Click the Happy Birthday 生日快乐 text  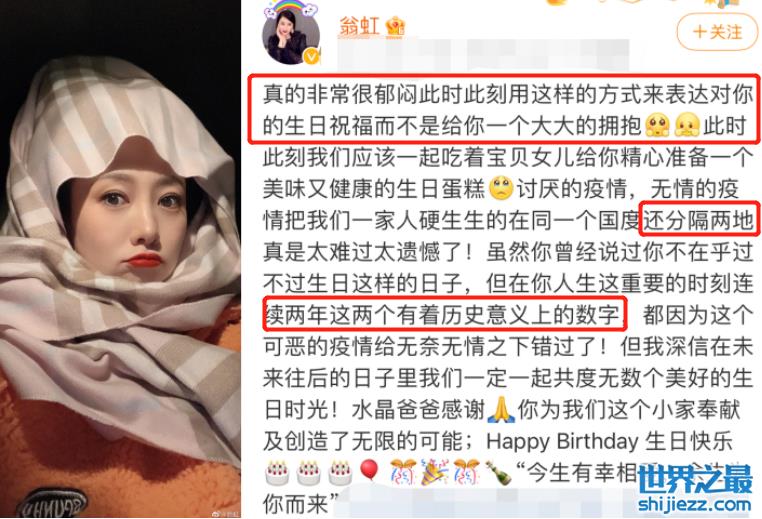click(x=609, y=441)
